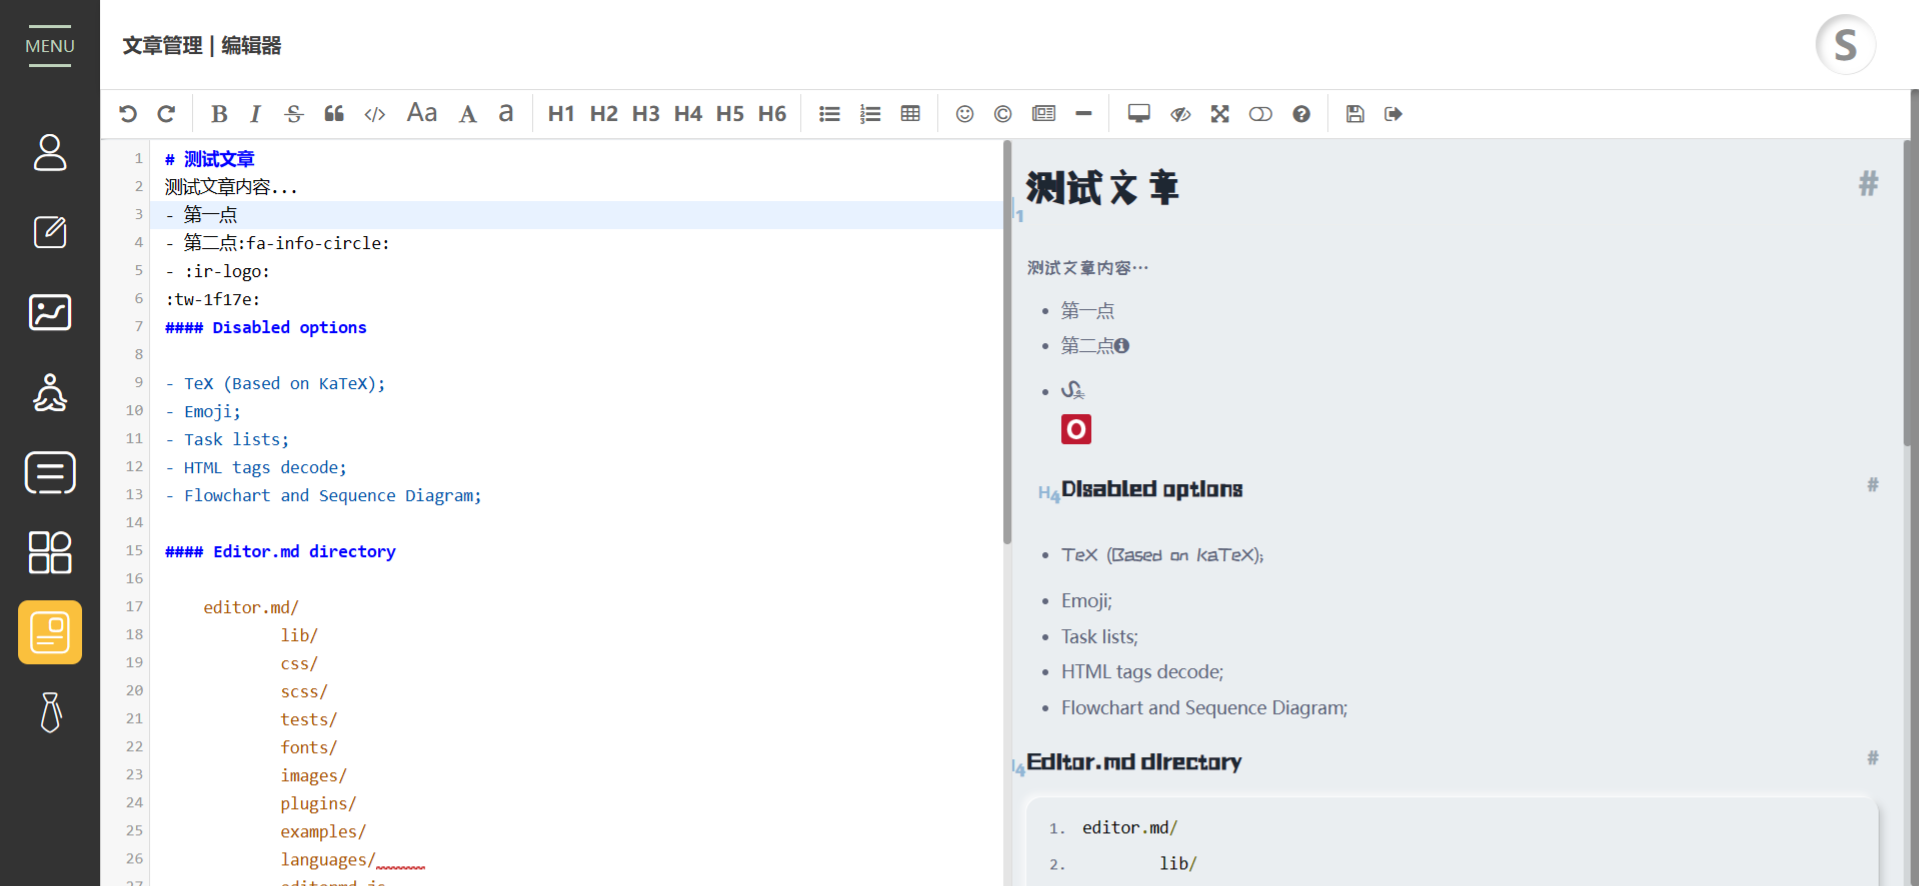Insert H6 heading
Image resolution: width=1919 pixels, height=886 pixels.
coord(771,114)
